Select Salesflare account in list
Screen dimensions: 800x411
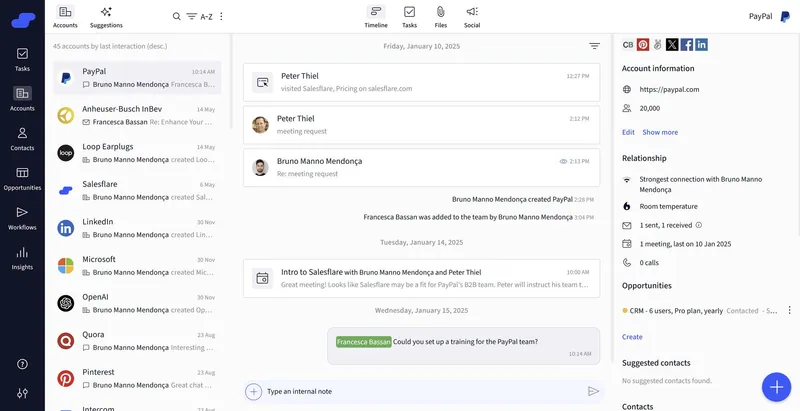(x=137, y=191)
